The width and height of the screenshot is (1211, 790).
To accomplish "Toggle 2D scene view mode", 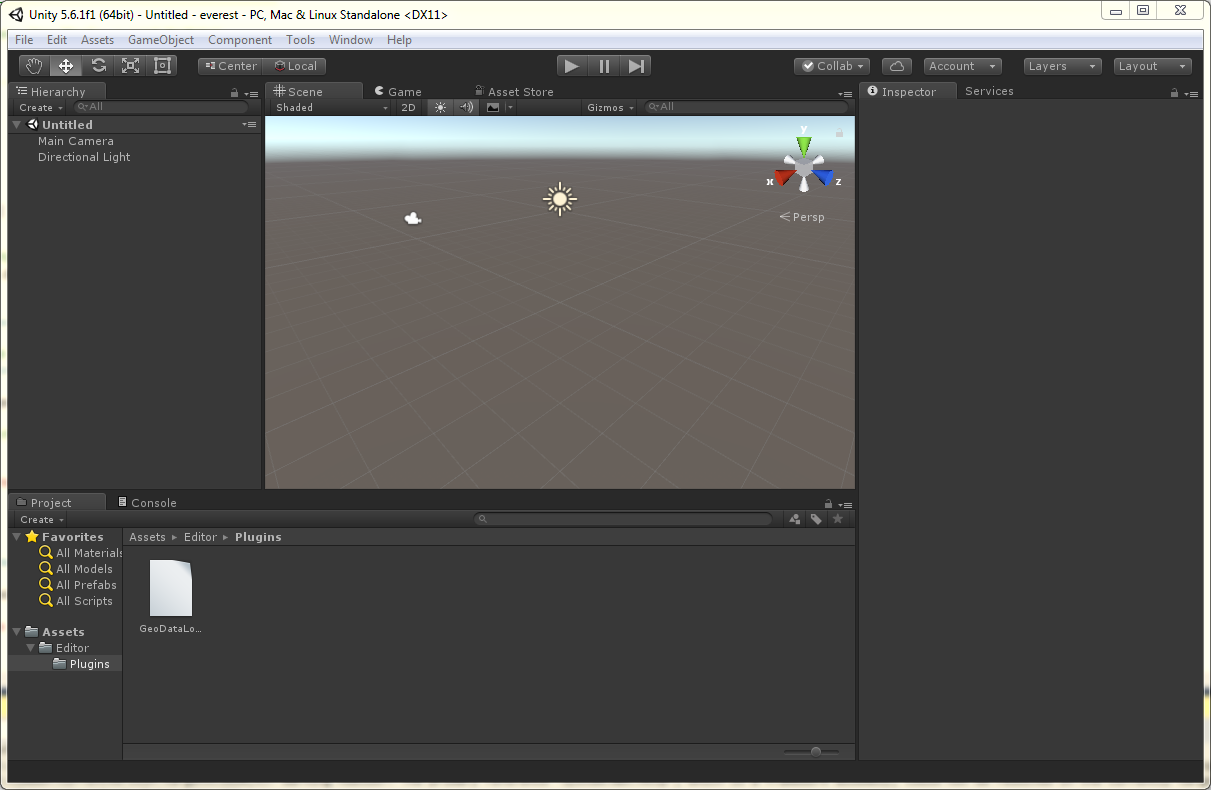I will tap(408, 107).
